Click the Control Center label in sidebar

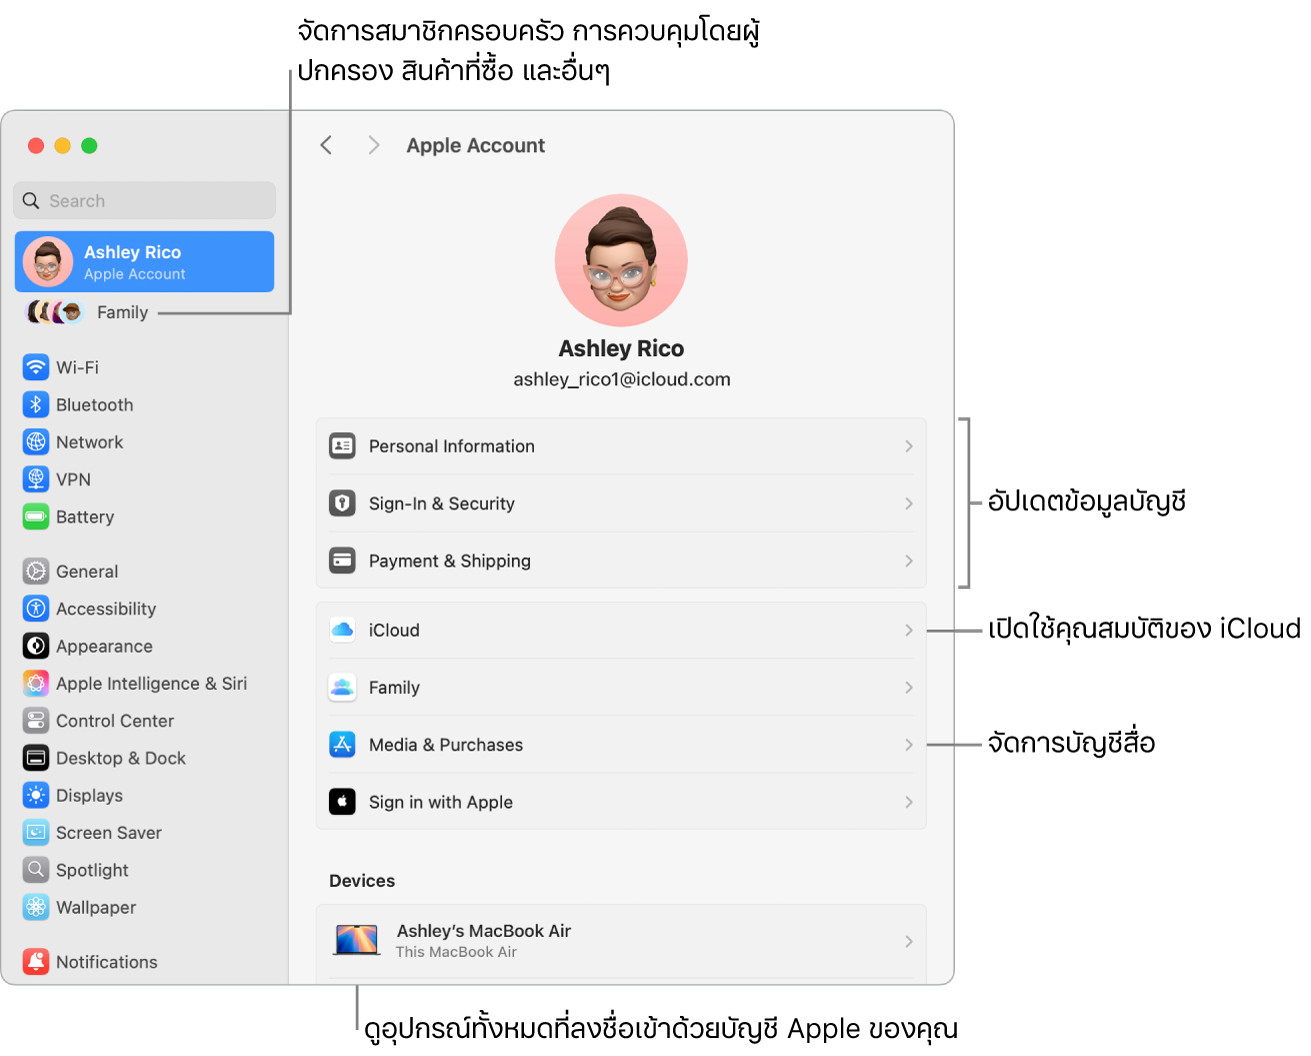[x=115, y=721]
